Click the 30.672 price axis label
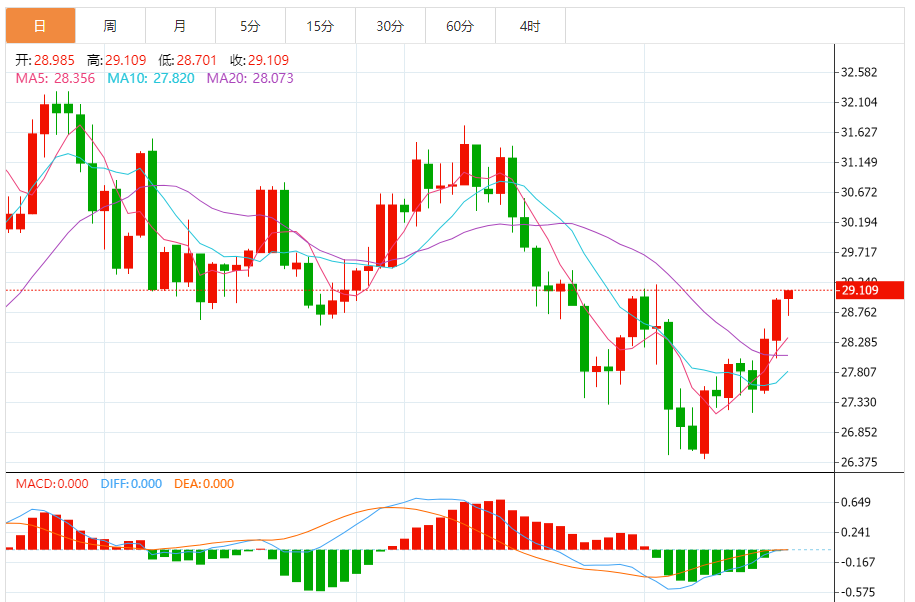The image size is (915, 602). pos(859,192)
